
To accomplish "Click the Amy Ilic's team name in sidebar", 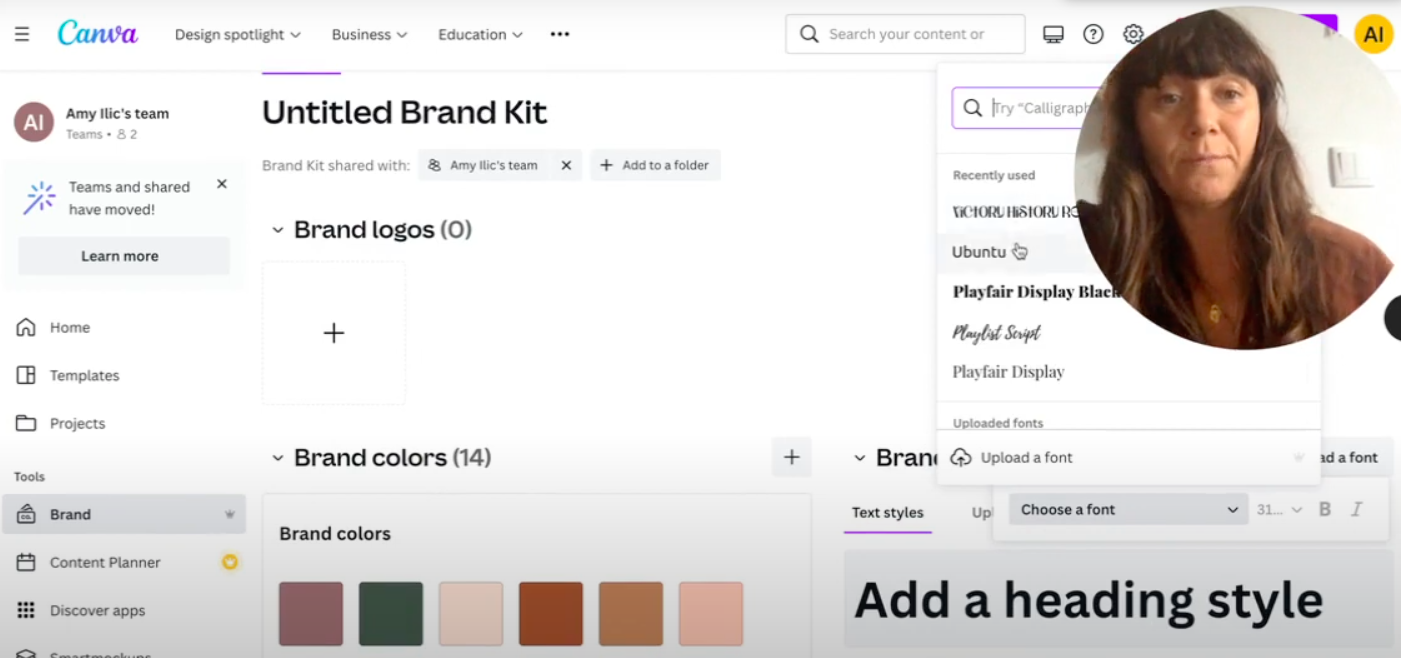I will click(117, 113).
